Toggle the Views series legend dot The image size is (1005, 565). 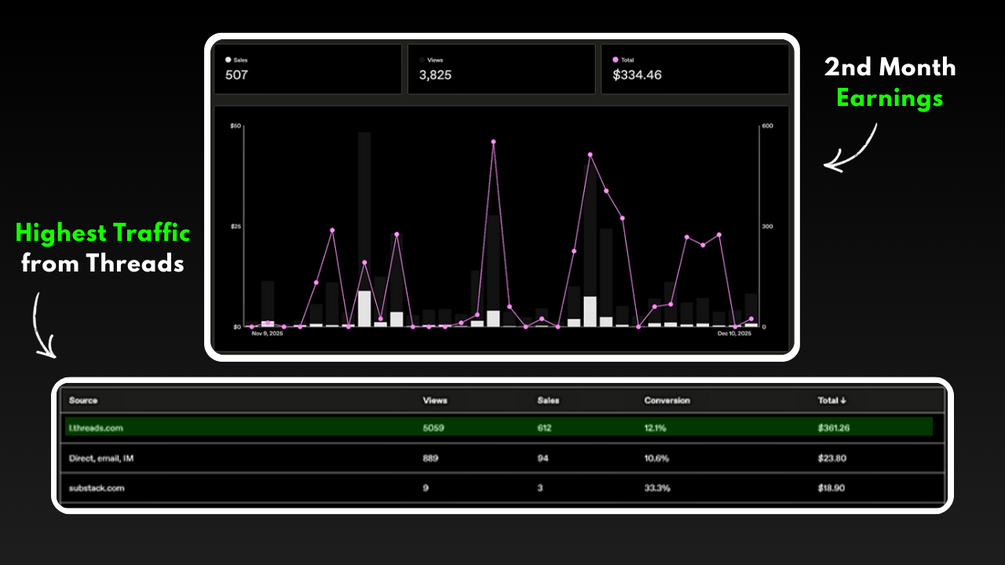pyautogui.click(x=422, y=60)
